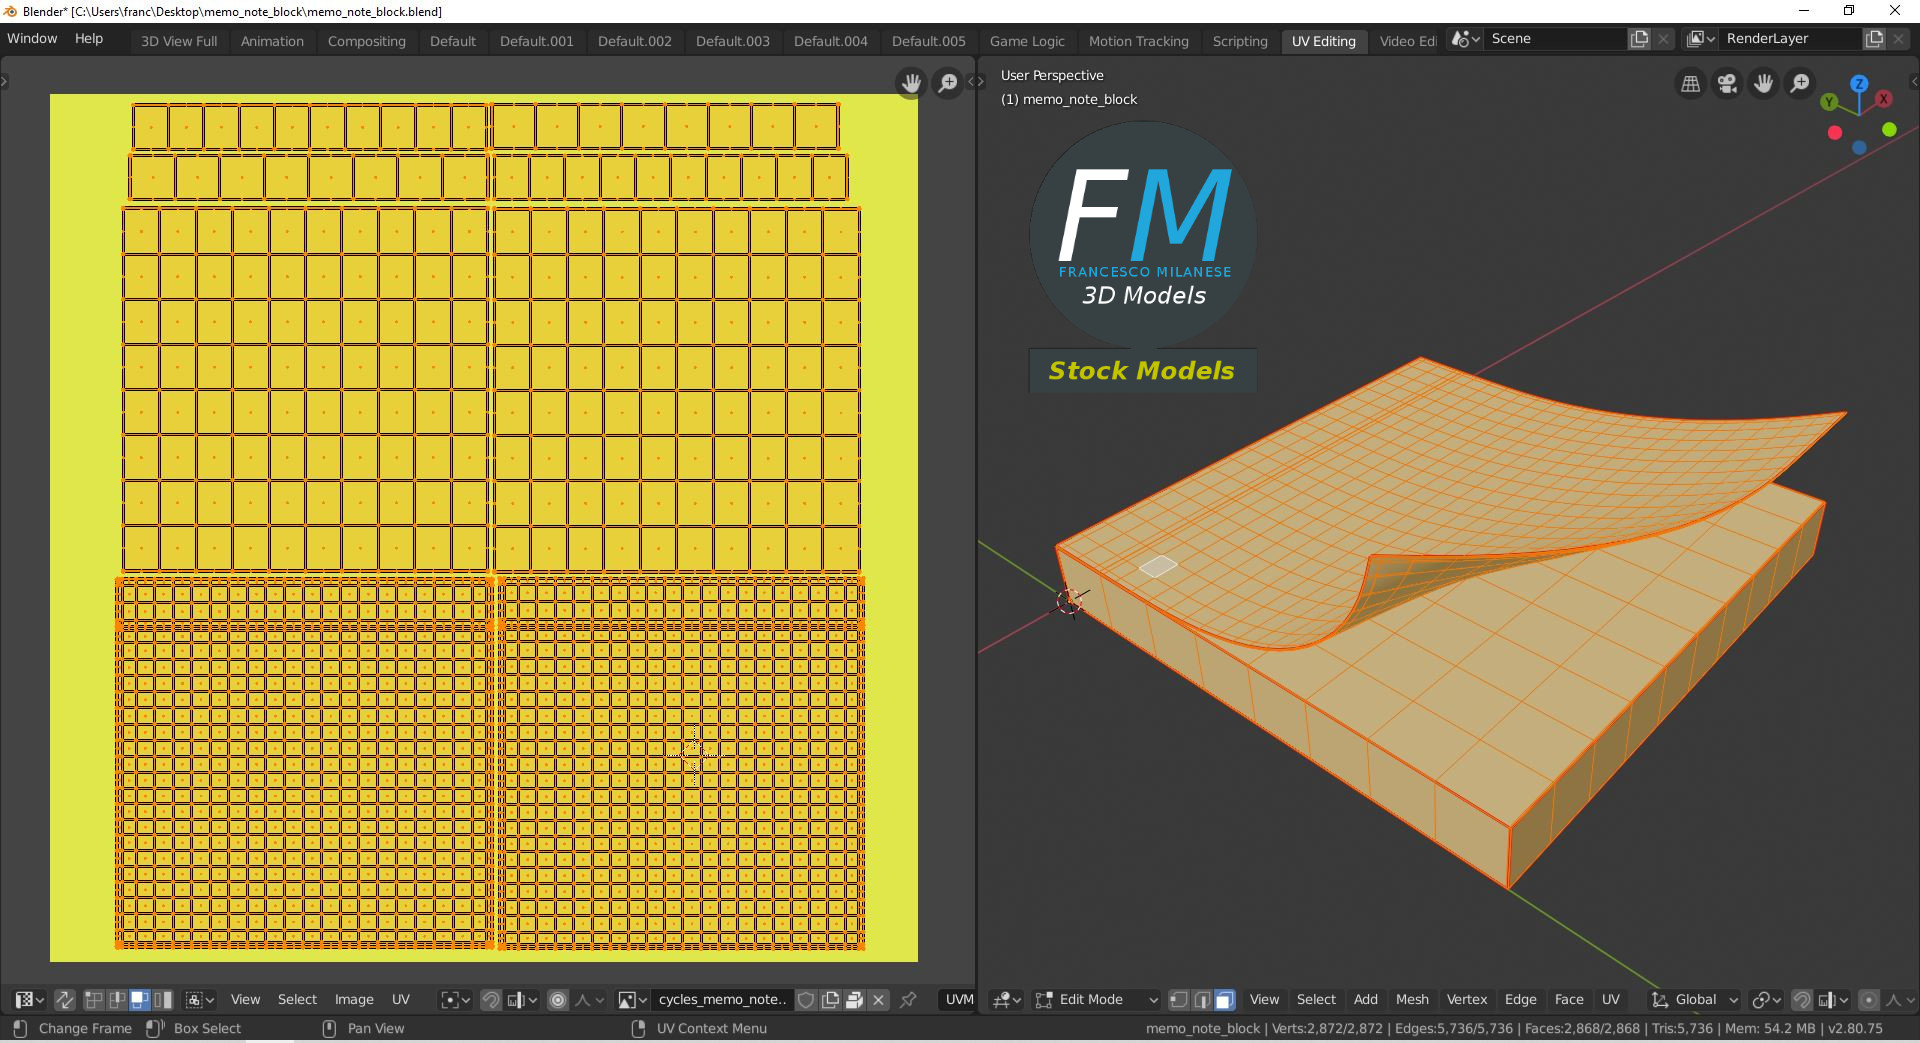Select UV face selection mode
The height and width of the screenshot is (1043, 1920).
140,999
